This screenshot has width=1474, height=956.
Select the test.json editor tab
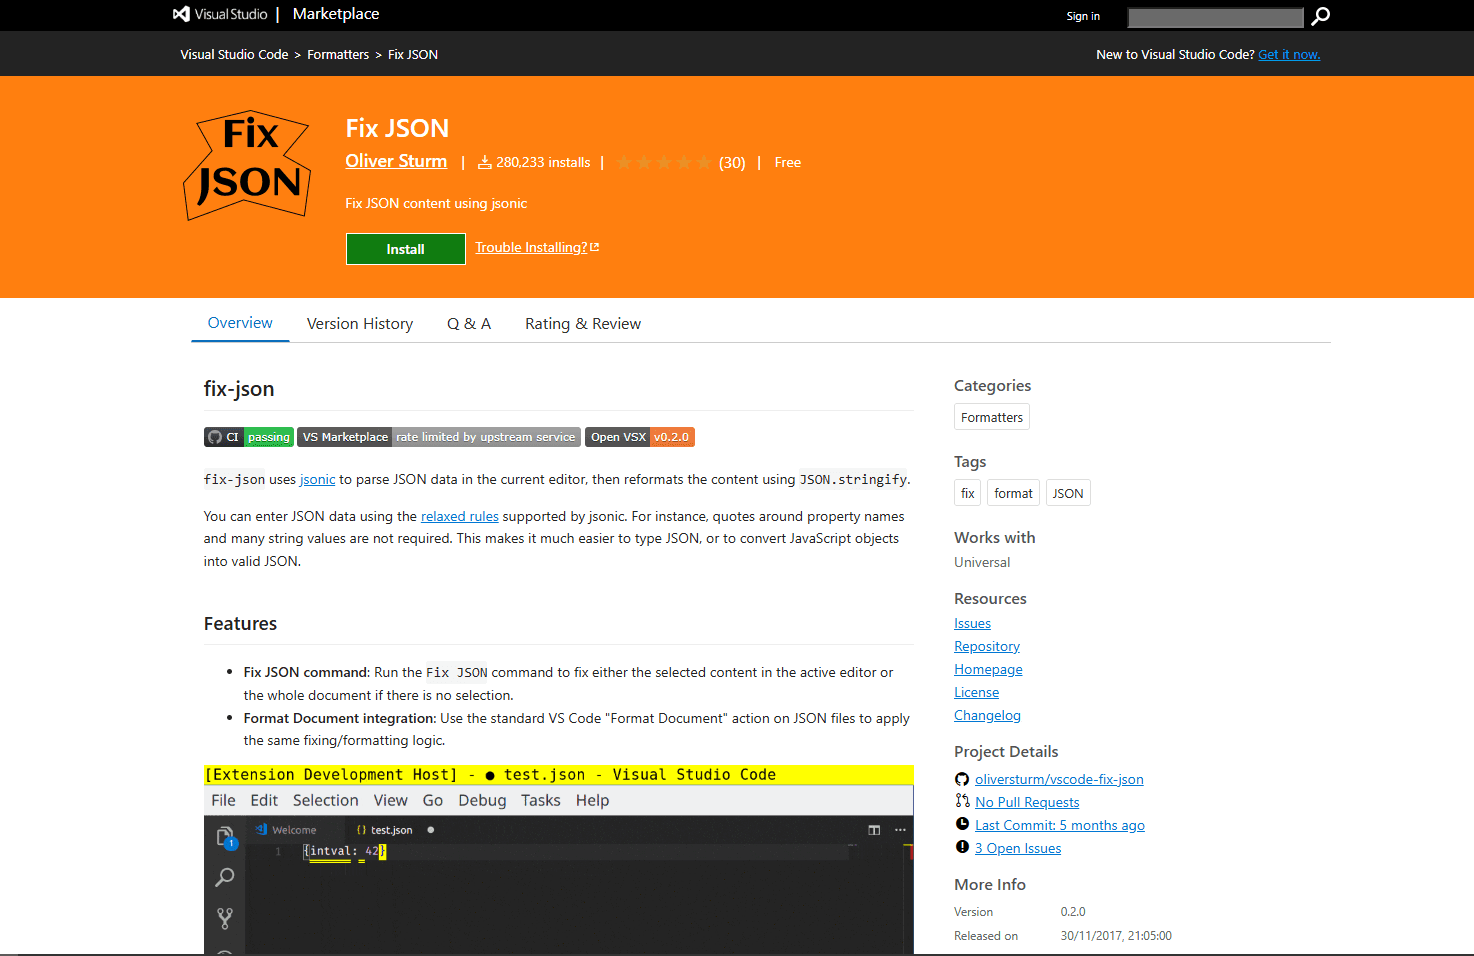[x=390, y=829]
